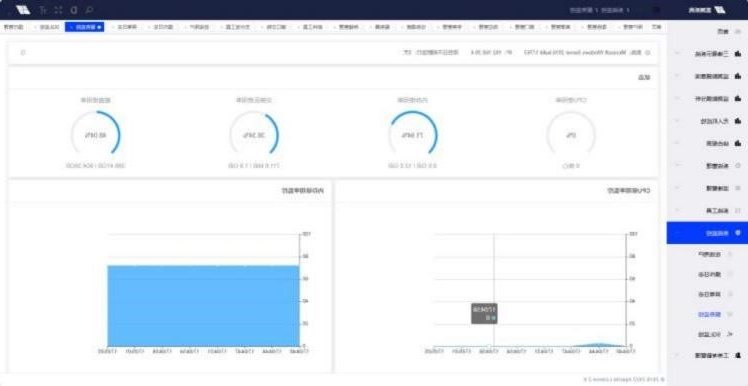Open 在线用户 in the sidebar submenu
Image resolution: width=748 pixels, height=386 pixels.
tap(708, 254)
